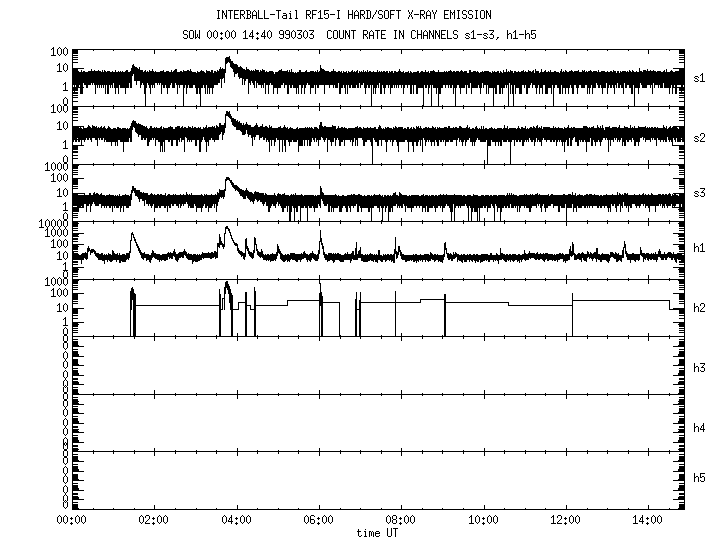
Task: Click the 02:00 time axis tick label
Action: click(x=153, y=521)
